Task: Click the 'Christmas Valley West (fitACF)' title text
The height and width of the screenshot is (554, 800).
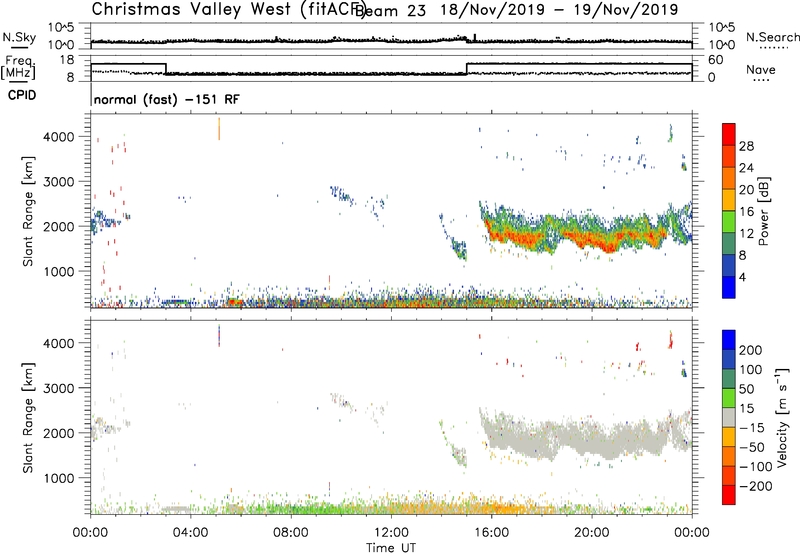Action: point(228,10)
